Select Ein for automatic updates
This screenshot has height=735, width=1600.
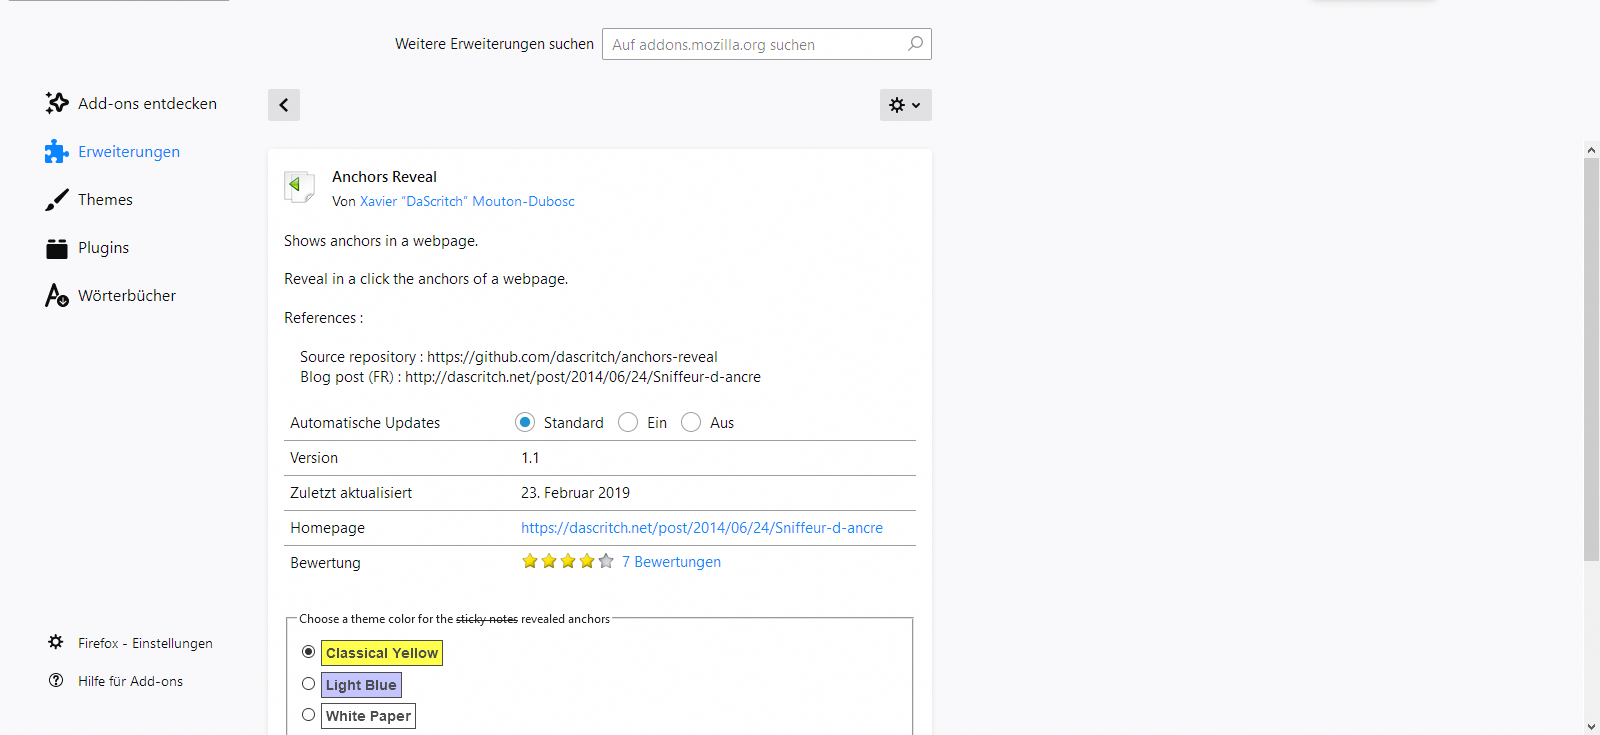628,422
